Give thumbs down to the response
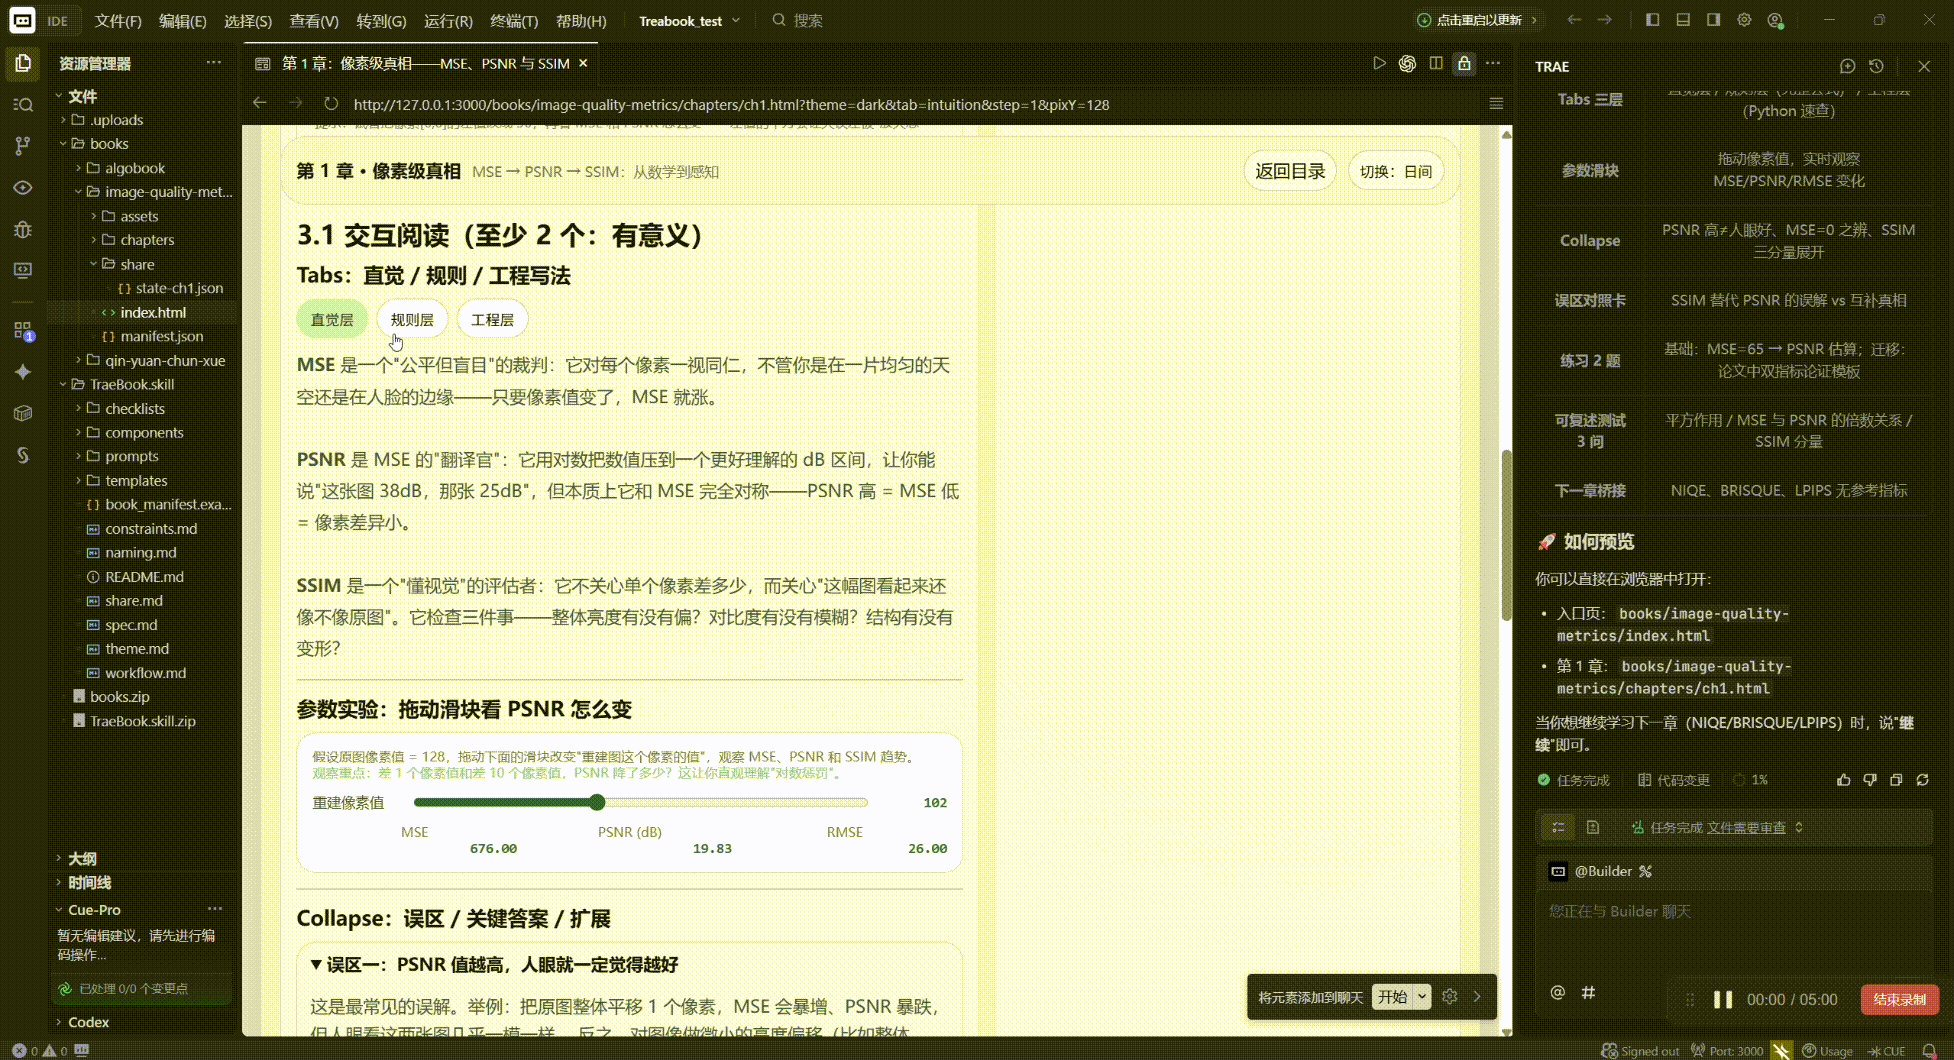This screenshot has height=1060, width=1954. click(x=1870, y=780)
